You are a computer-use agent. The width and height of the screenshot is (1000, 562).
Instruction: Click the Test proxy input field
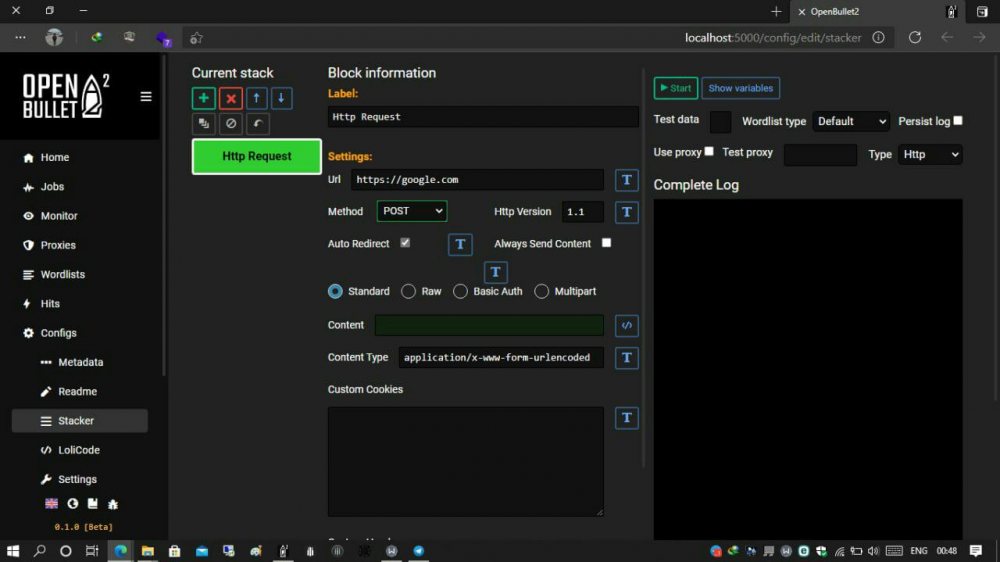pyautogui.click(x=820, y=154)
